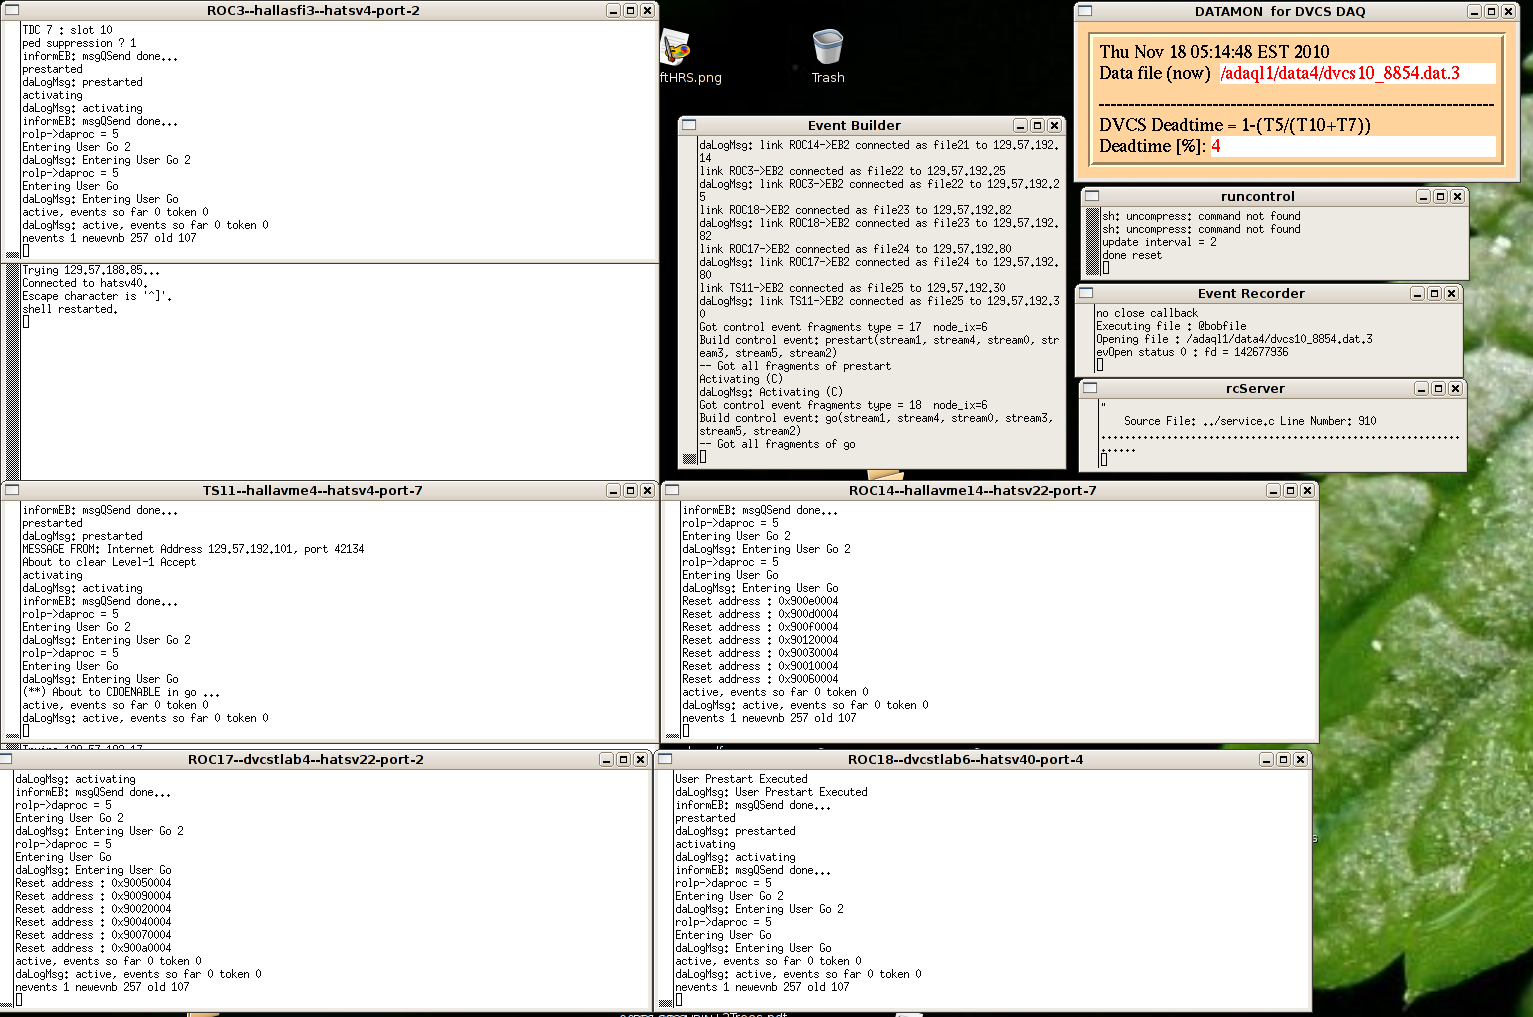Close the DATAMON for DVCS DAQ window
The image size is (1533, 1017).
1508,12
